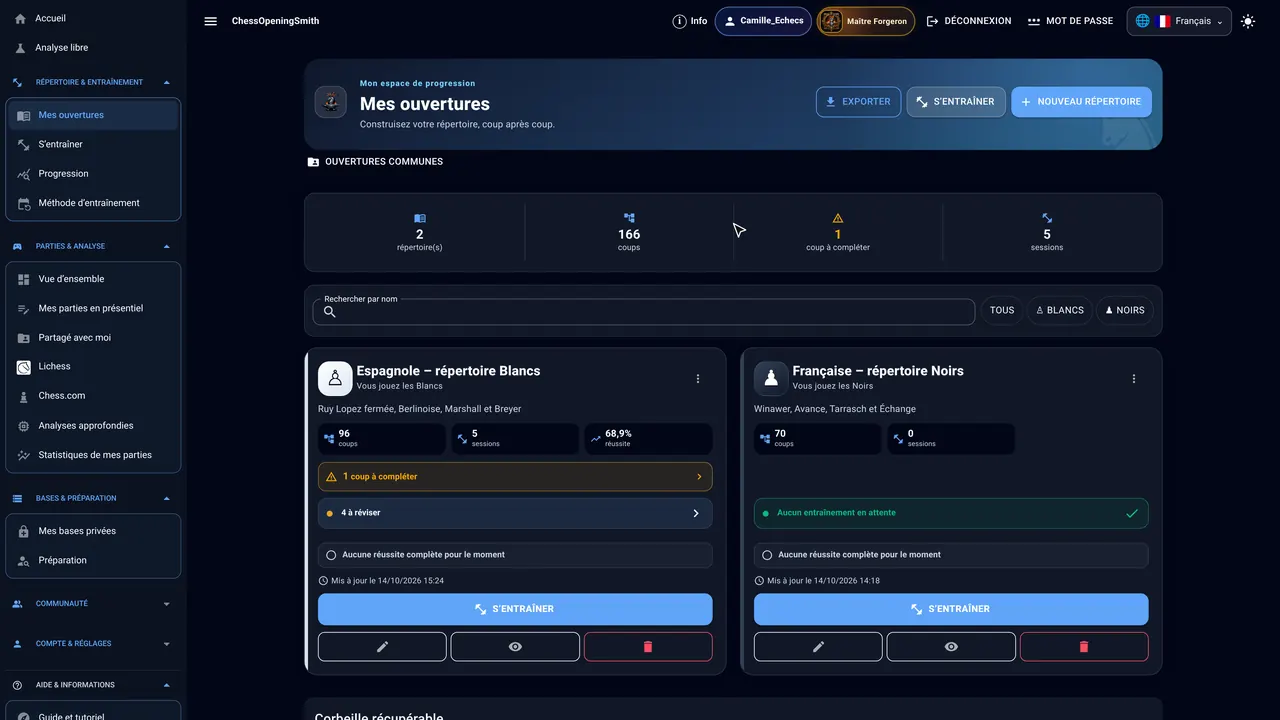Screen dimensions: 1280x720
Task: Open the hamburger menu icon
Action: tap(210, 21)
